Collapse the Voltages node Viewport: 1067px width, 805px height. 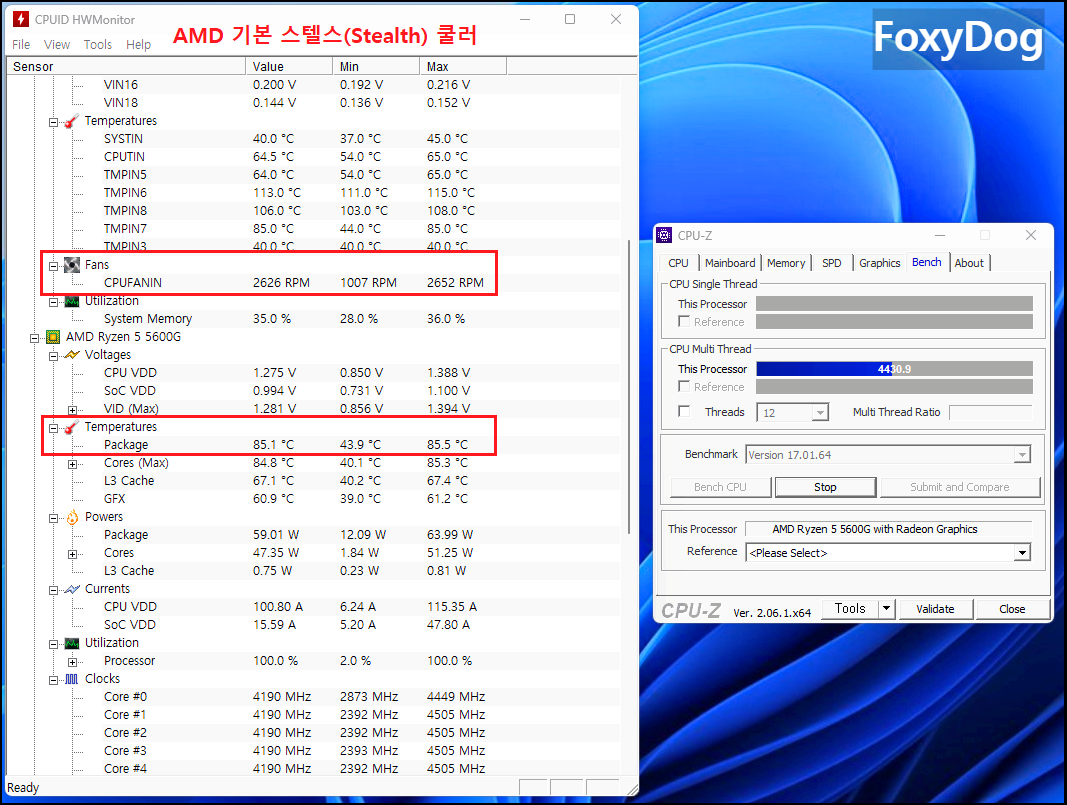53,356
